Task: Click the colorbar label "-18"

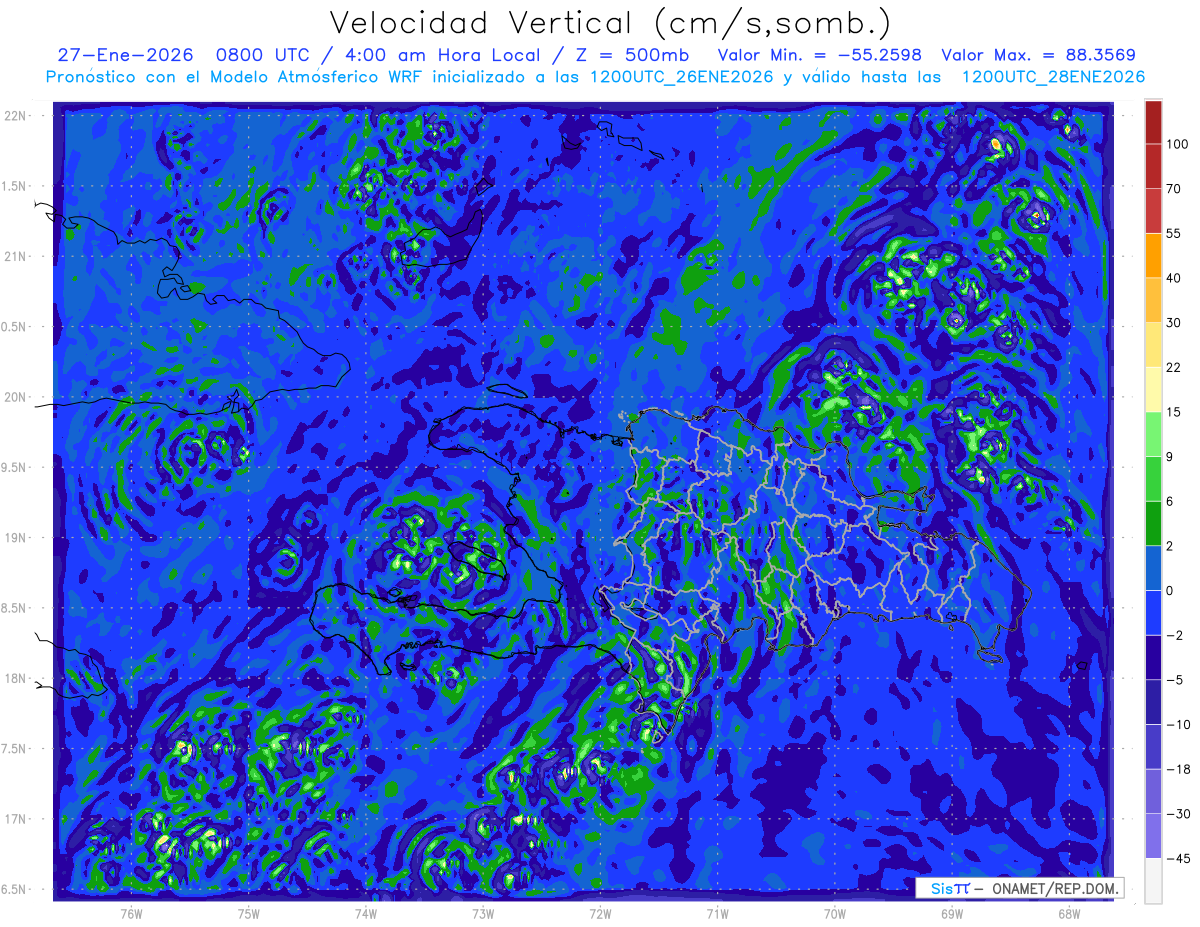Action: tap(1177, 769)
